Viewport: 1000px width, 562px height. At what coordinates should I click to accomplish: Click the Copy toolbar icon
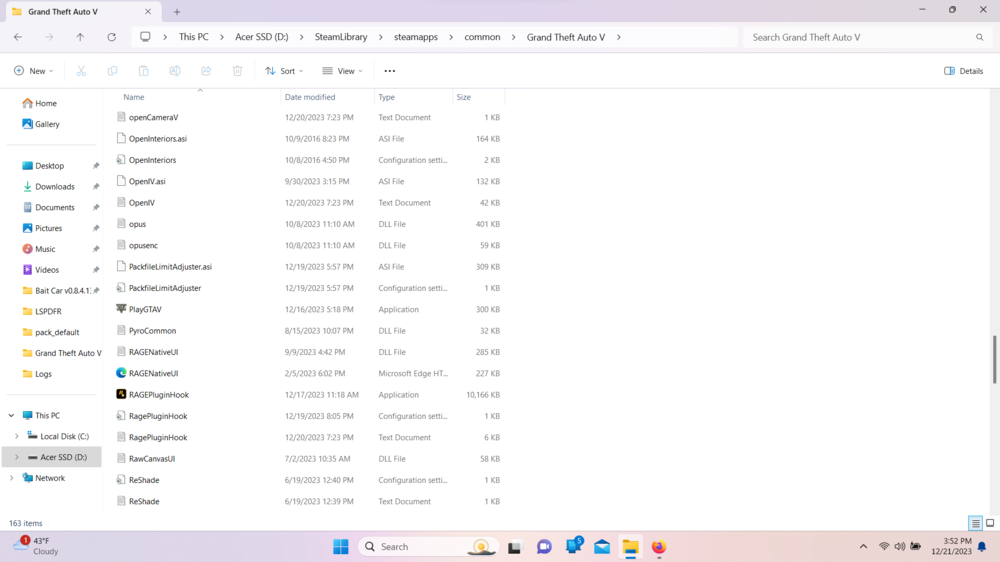pos(112,71)
